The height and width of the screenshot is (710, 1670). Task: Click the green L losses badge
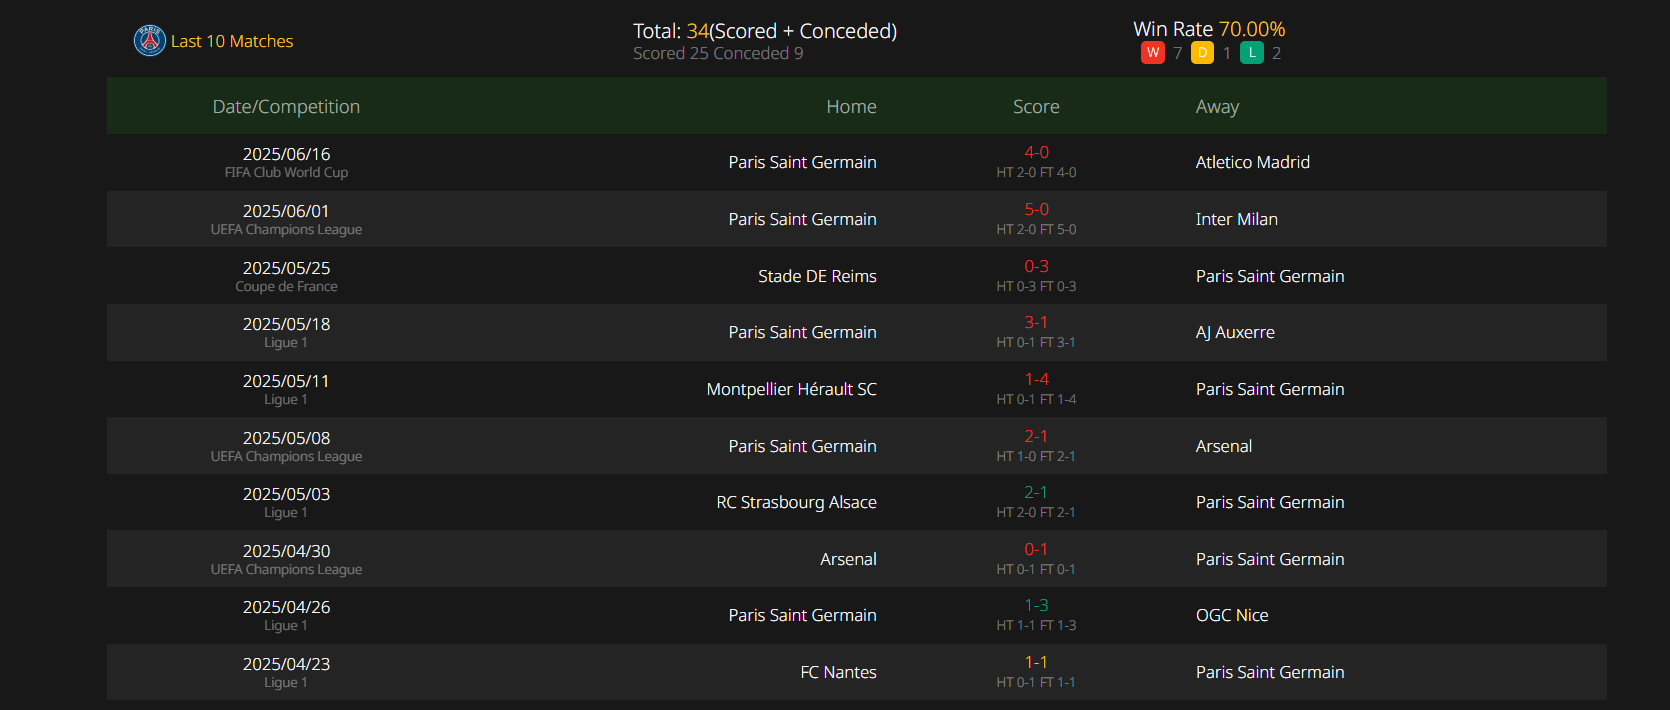[1252, 53]
